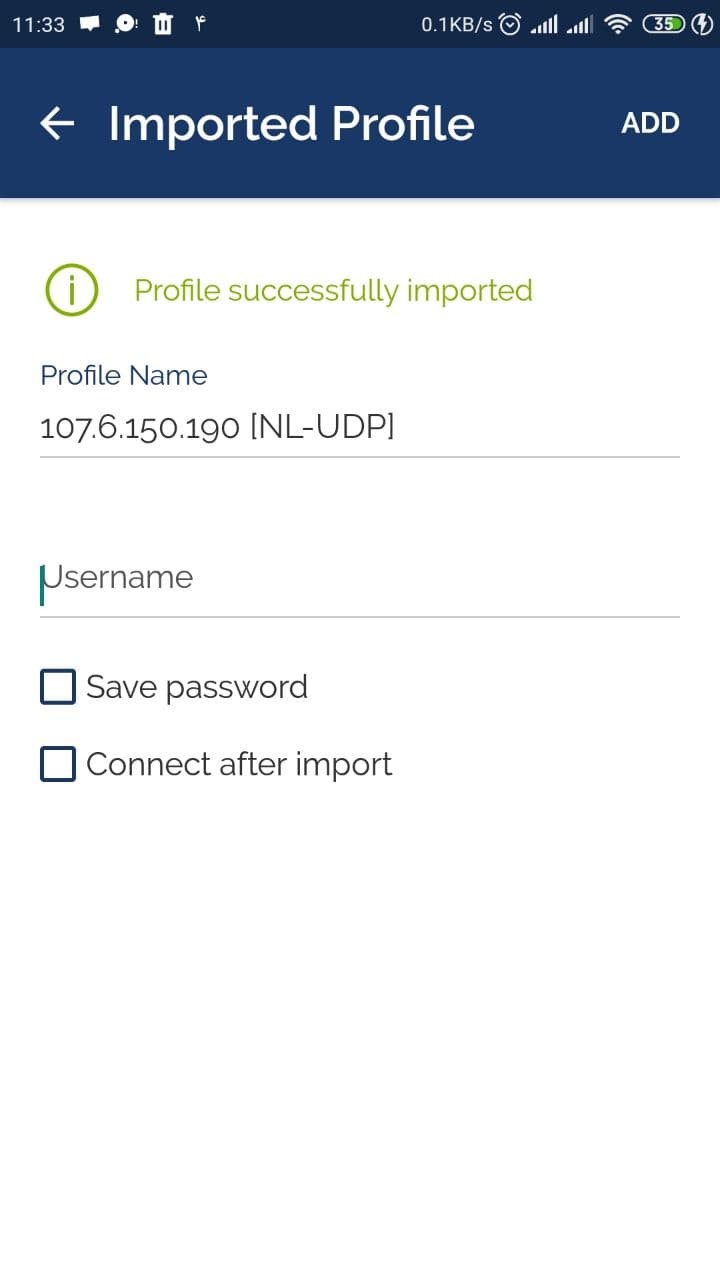The width and height of the screenshot is (720, 1280).
Task: Check the Connect after import box
Action: tap(58, 764)
